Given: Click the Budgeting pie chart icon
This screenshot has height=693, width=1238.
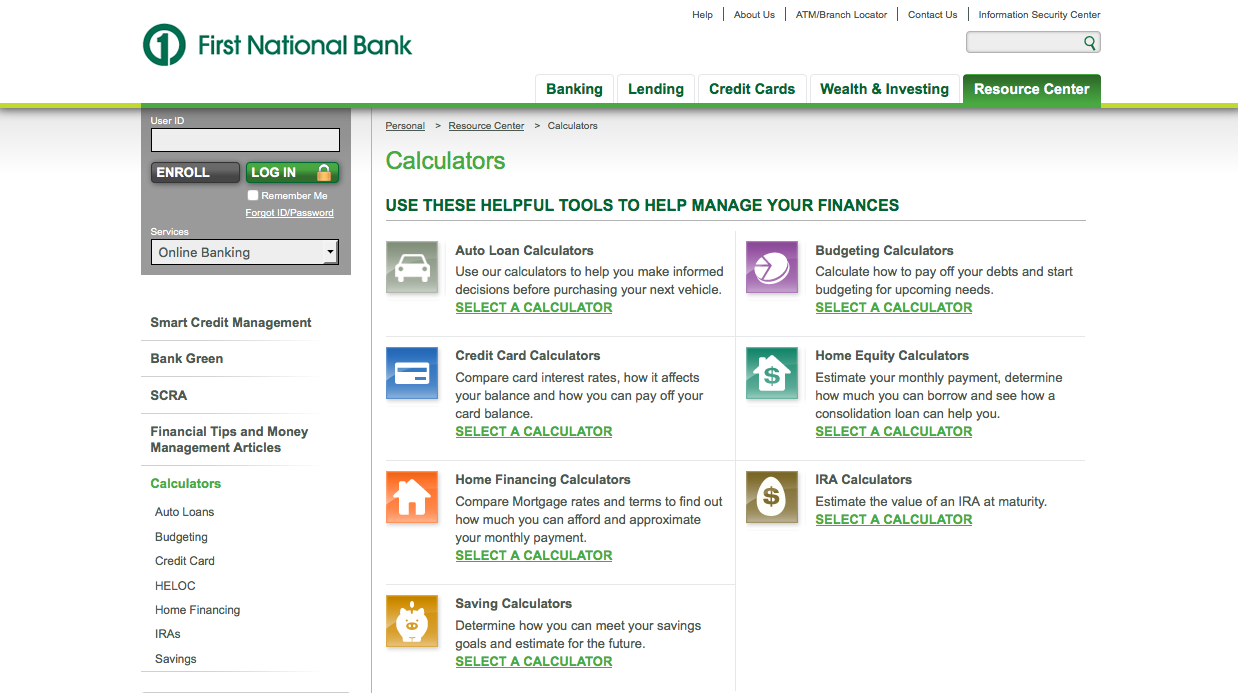Looking at the screenshot, I should 772,267.
